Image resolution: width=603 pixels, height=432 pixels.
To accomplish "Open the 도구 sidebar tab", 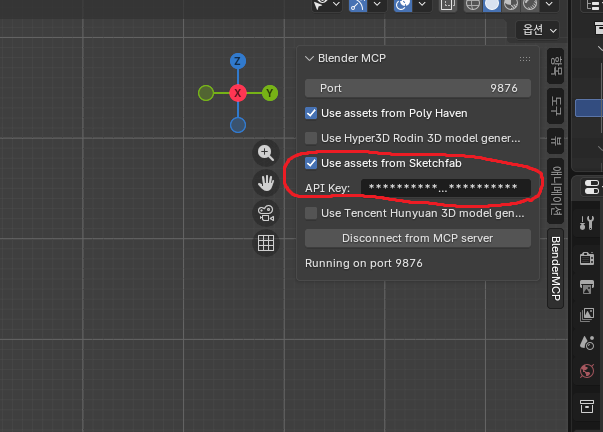I will click(x=556, y=106).
